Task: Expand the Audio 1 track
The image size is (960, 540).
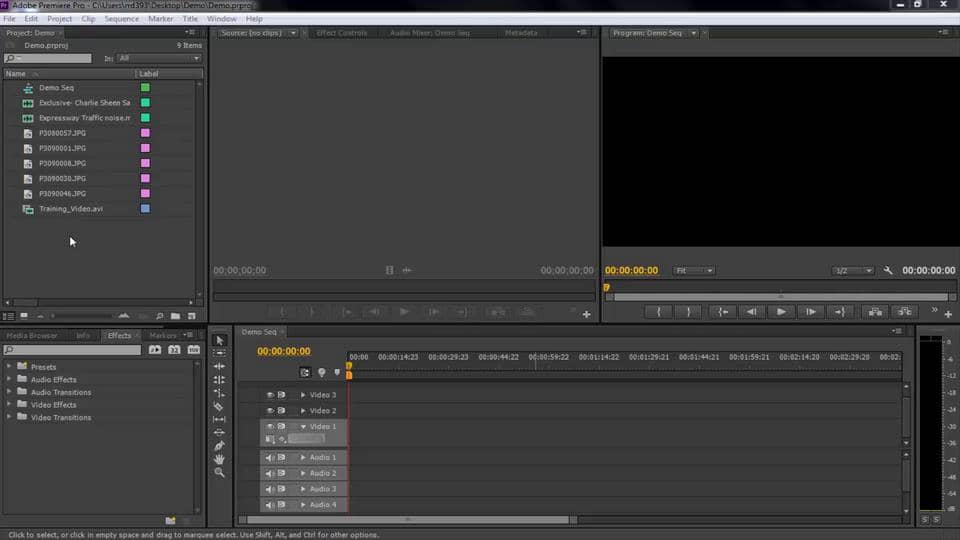Action: [x=303, y=457]
